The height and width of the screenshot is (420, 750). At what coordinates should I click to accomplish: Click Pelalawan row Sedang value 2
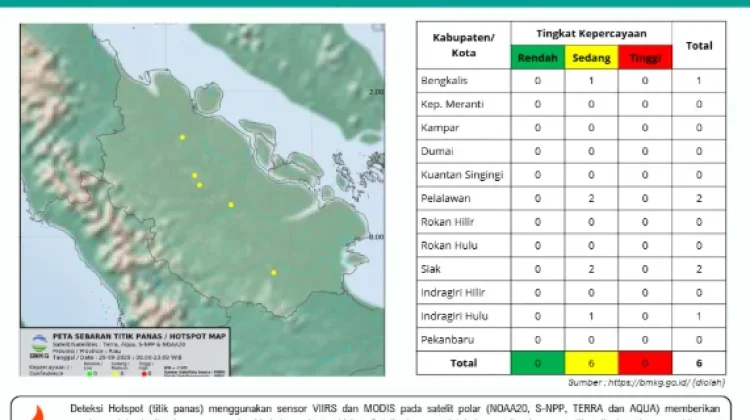pos(591,198)
